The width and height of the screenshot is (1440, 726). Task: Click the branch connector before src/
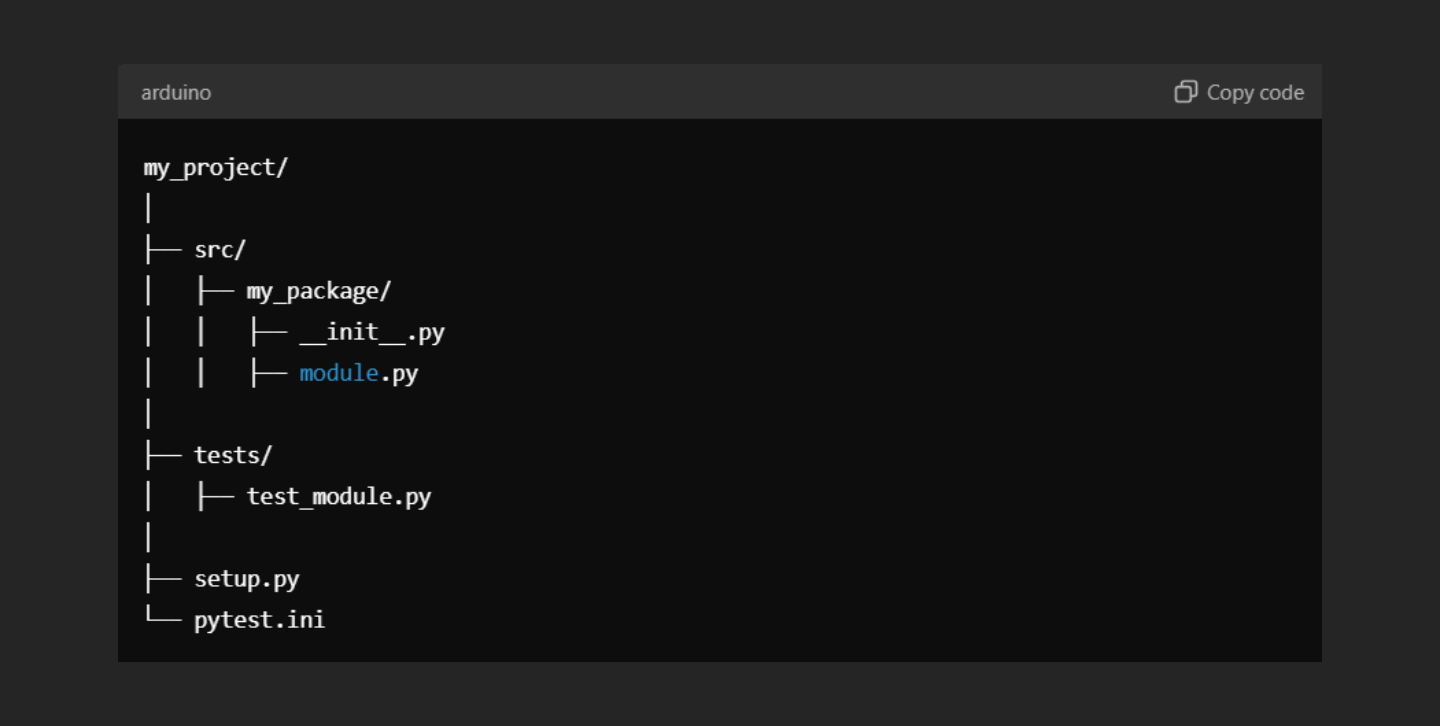tap(163, 250)
